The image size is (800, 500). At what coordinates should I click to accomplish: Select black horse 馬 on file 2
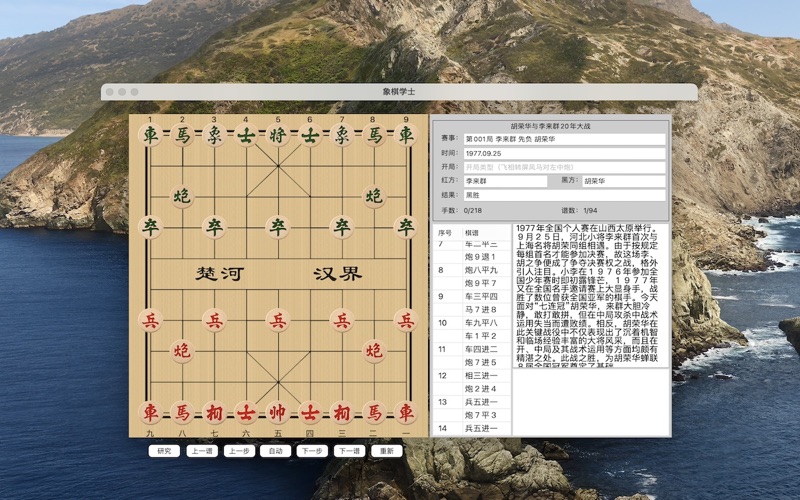[182, 136]
